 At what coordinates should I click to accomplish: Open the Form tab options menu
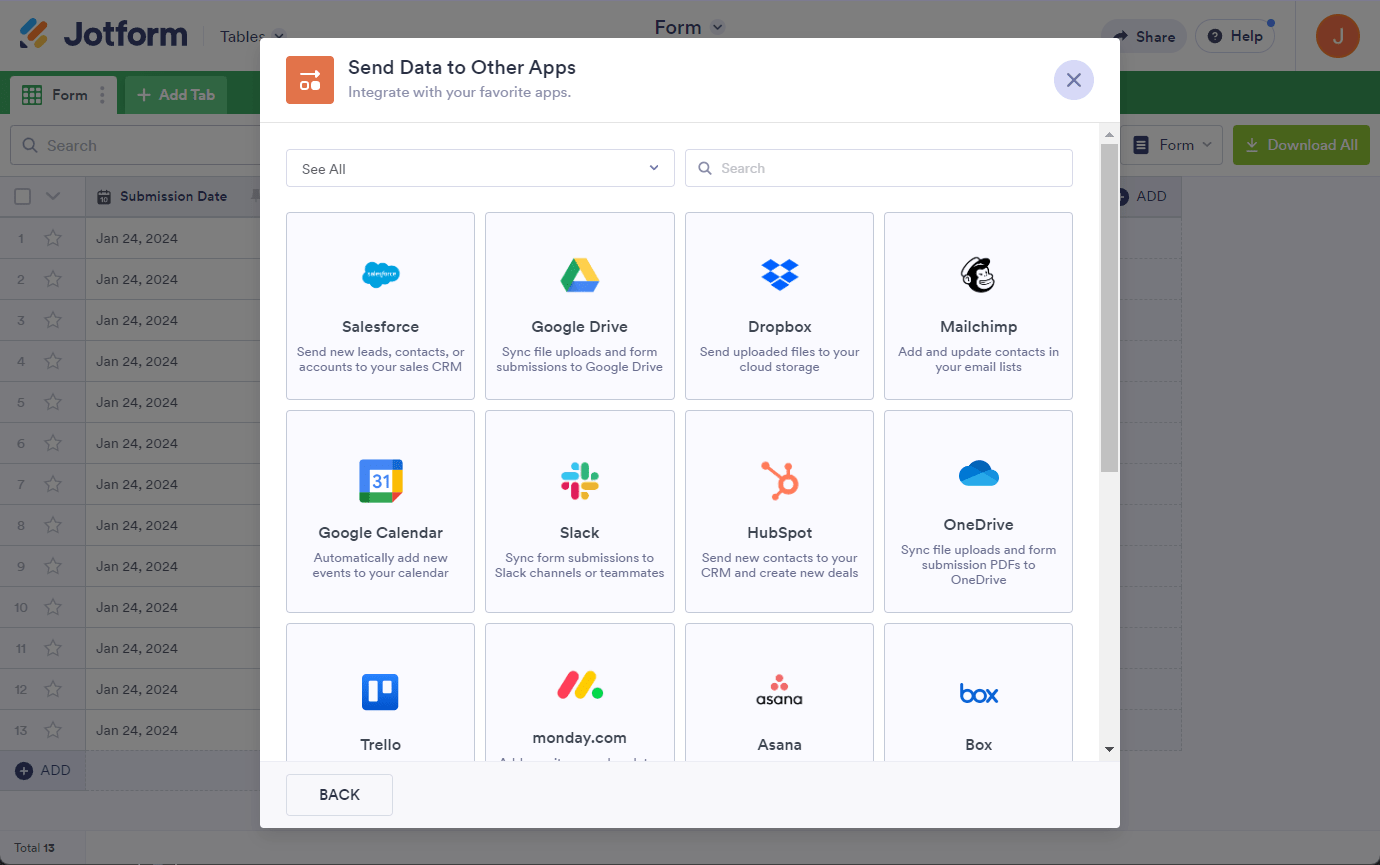[x=102, y=95]
